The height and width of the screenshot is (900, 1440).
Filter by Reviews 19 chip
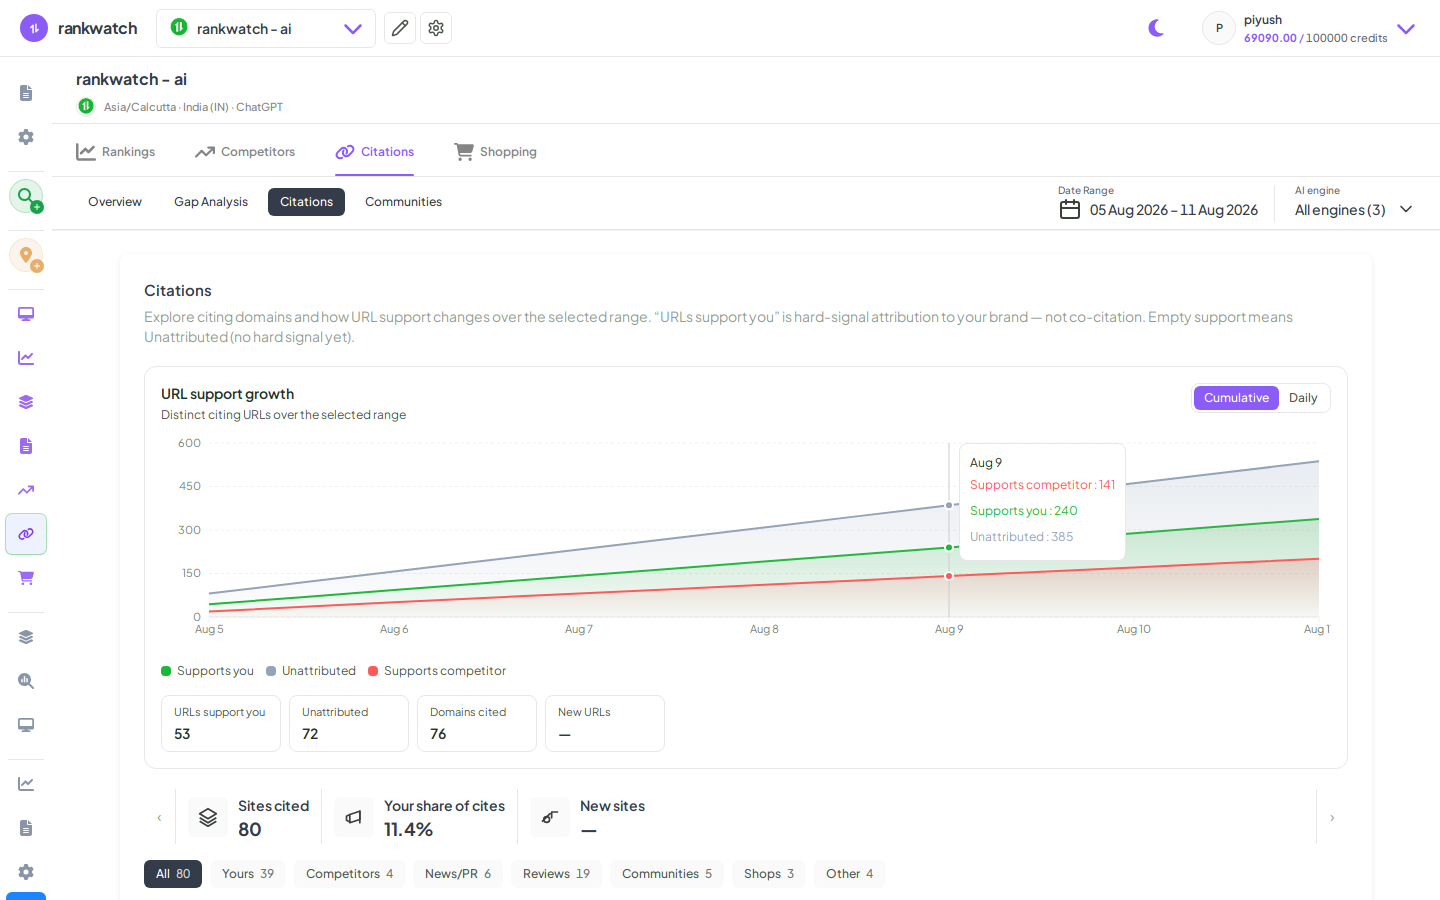coord(556,874)
